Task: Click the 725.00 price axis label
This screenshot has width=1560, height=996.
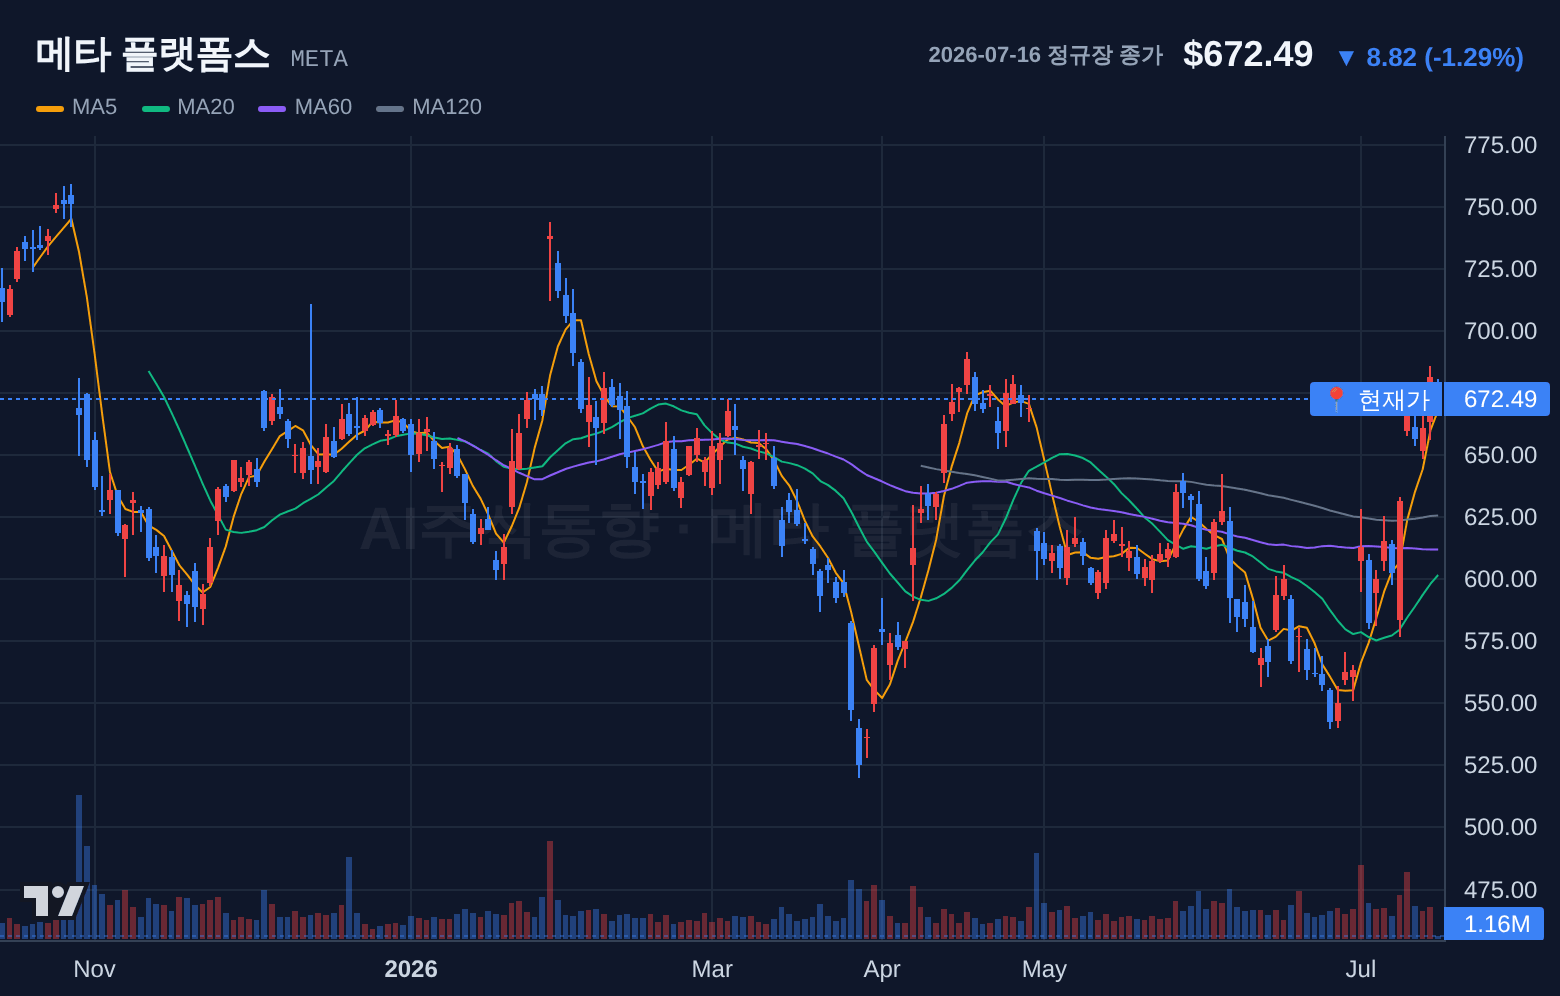Action: pos(1500,269)
